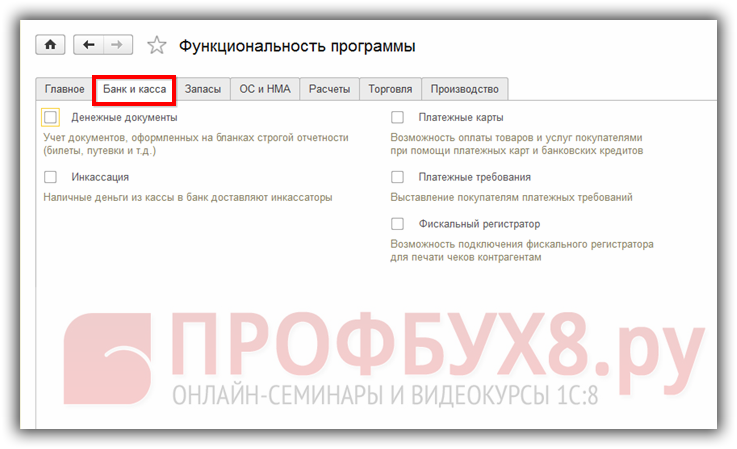
Task: Click description about подключения фискального регистратора
Action: 522,251
